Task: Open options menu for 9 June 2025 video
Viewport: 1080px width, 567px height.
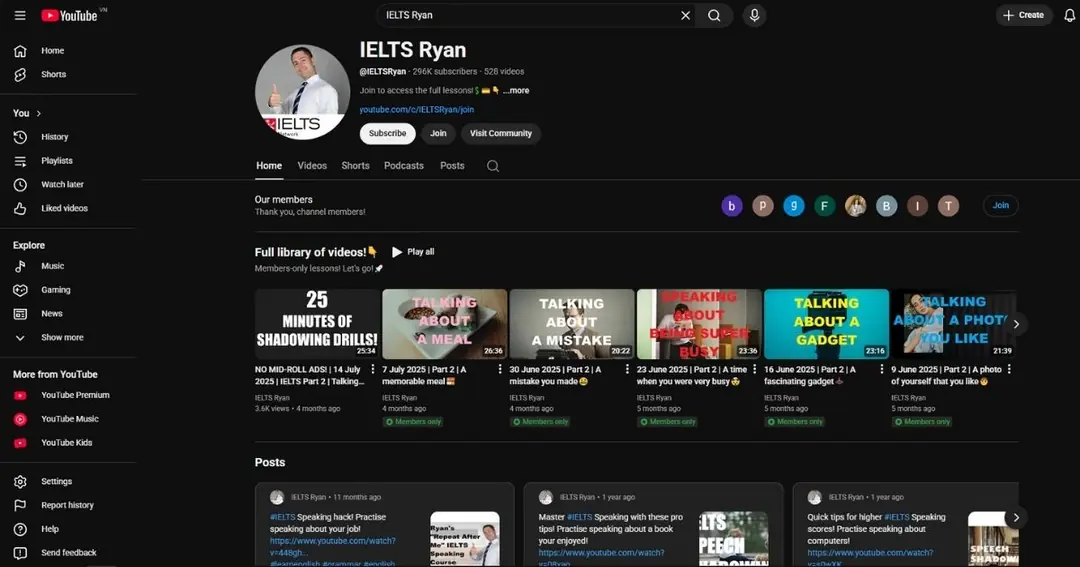Action: [x=1009, y=369]
